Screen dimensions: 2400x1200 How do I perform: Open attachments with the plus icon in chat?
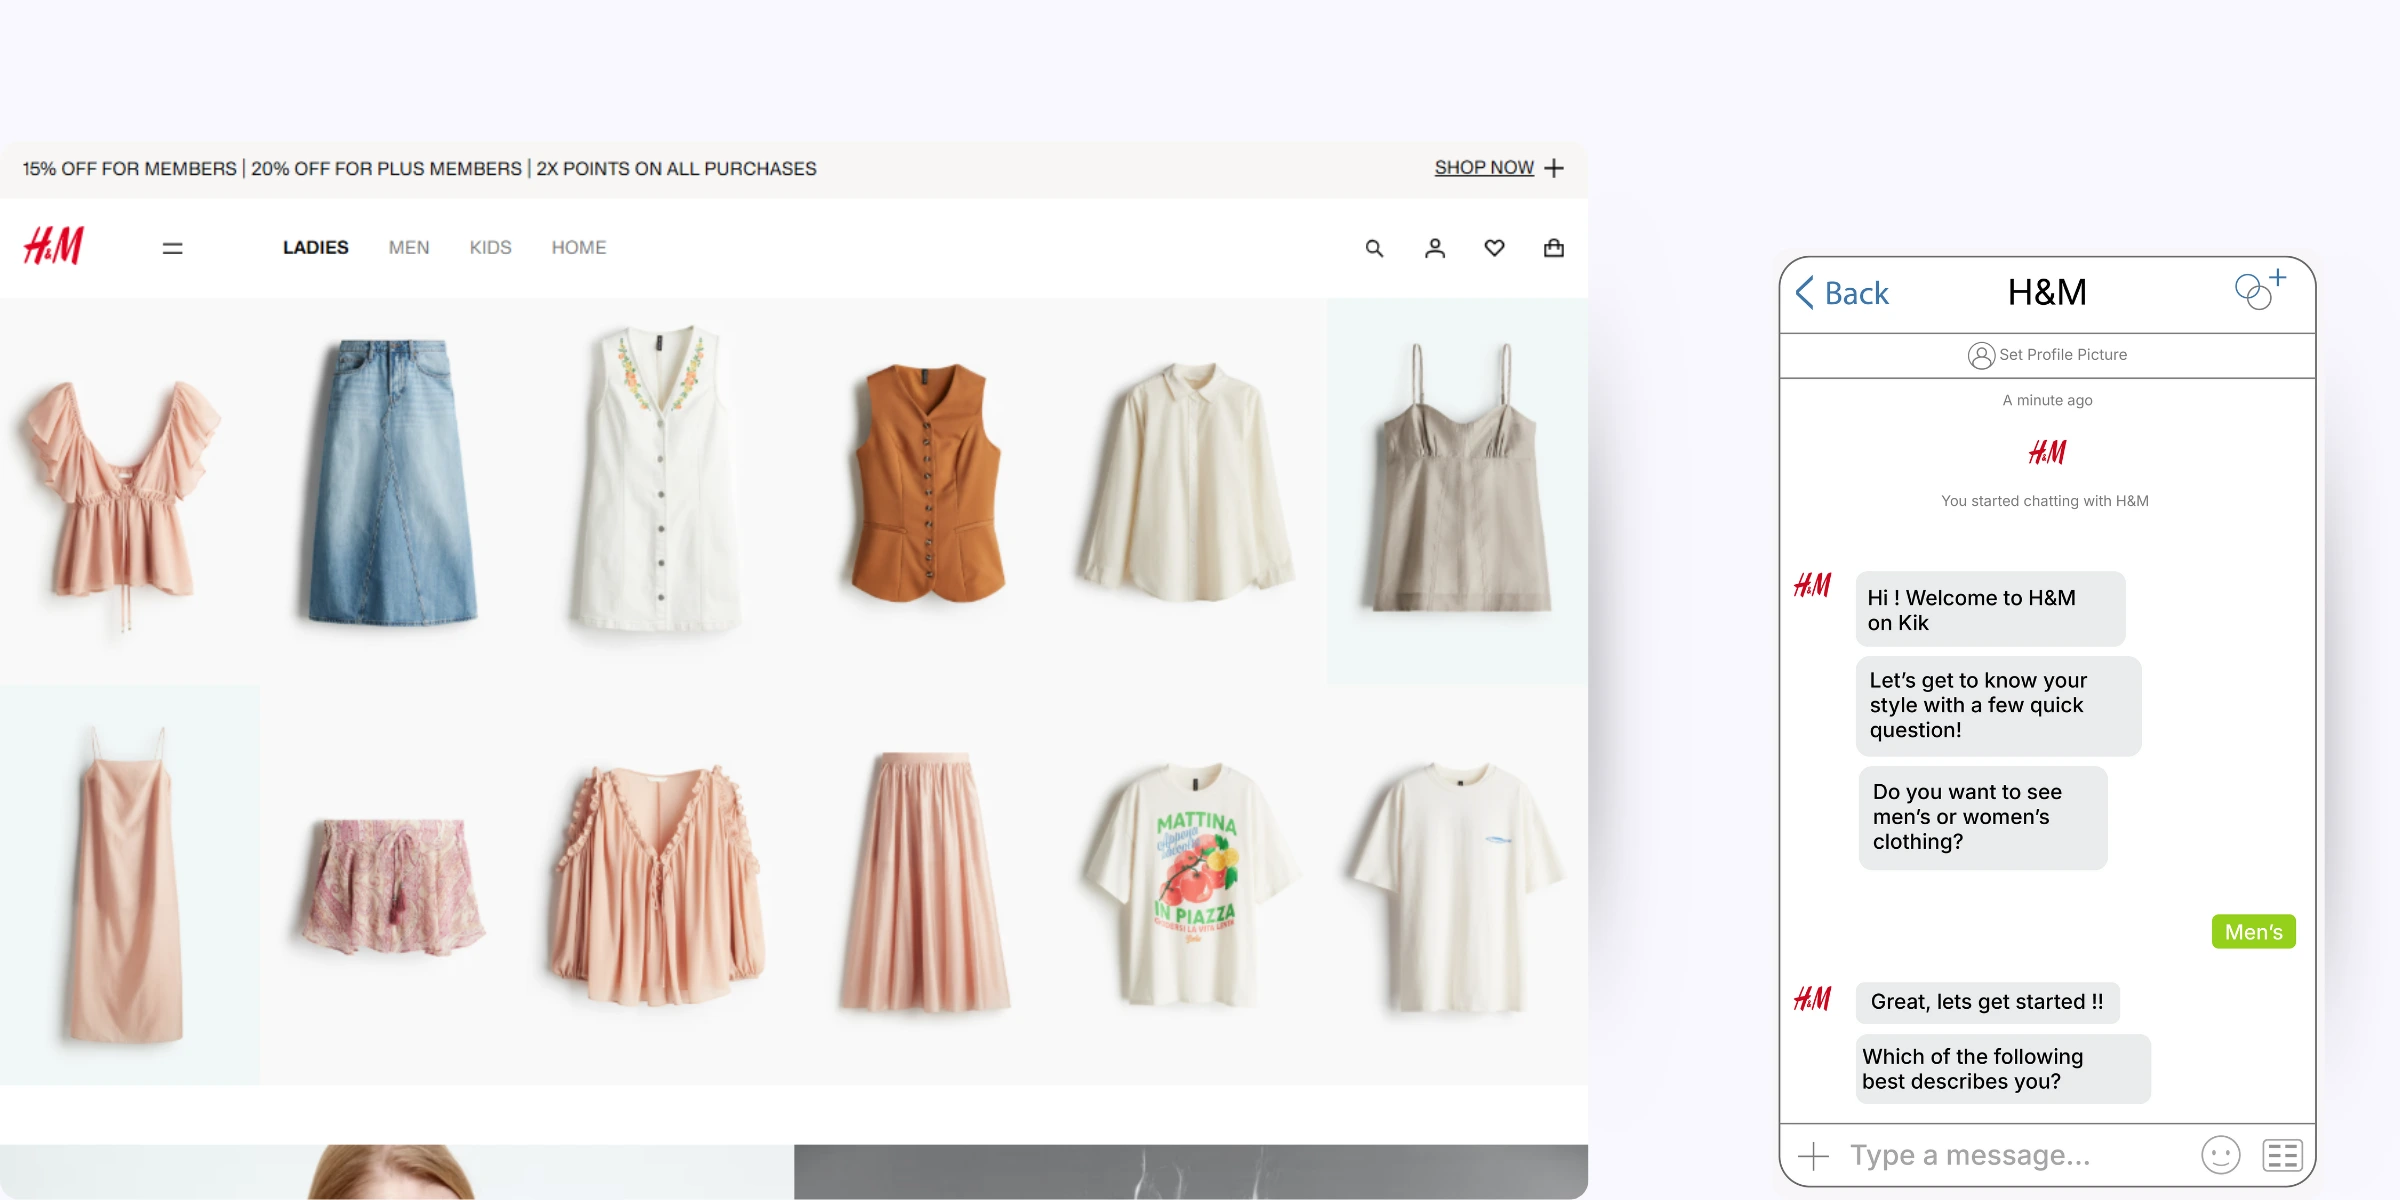click(x=1812, y=1154)
